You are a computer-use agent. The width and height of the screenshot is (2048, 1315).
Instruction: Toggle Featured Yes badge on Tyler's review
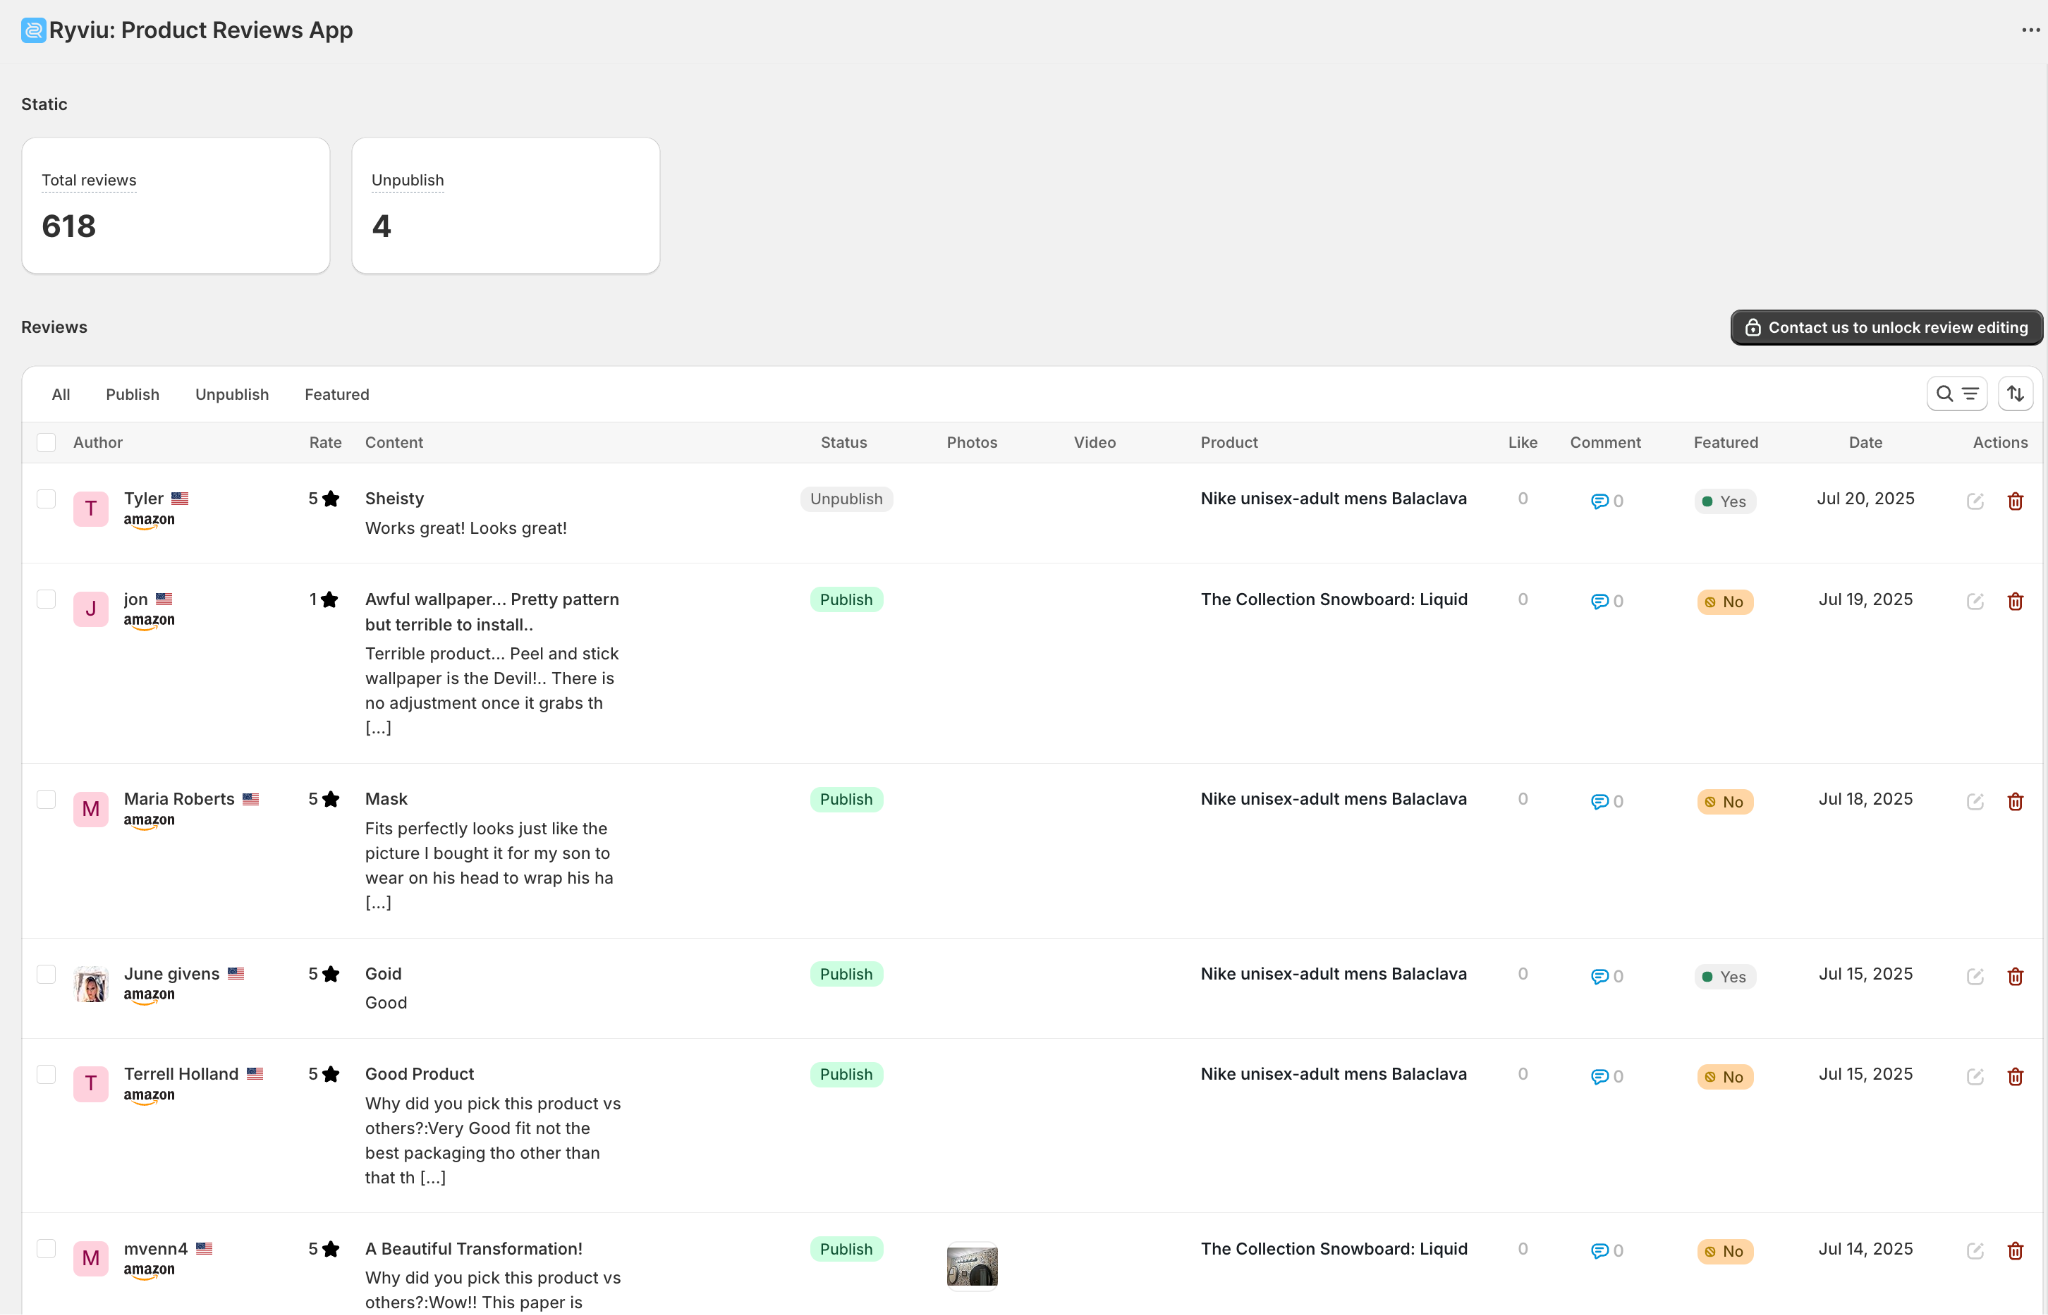pos(1725,502)
